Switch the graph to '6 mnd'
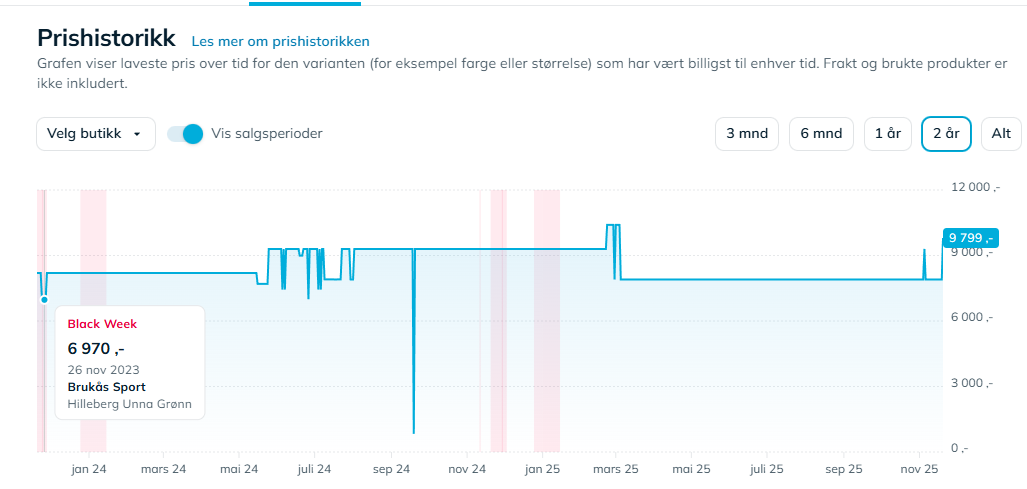 click(821, 133)
